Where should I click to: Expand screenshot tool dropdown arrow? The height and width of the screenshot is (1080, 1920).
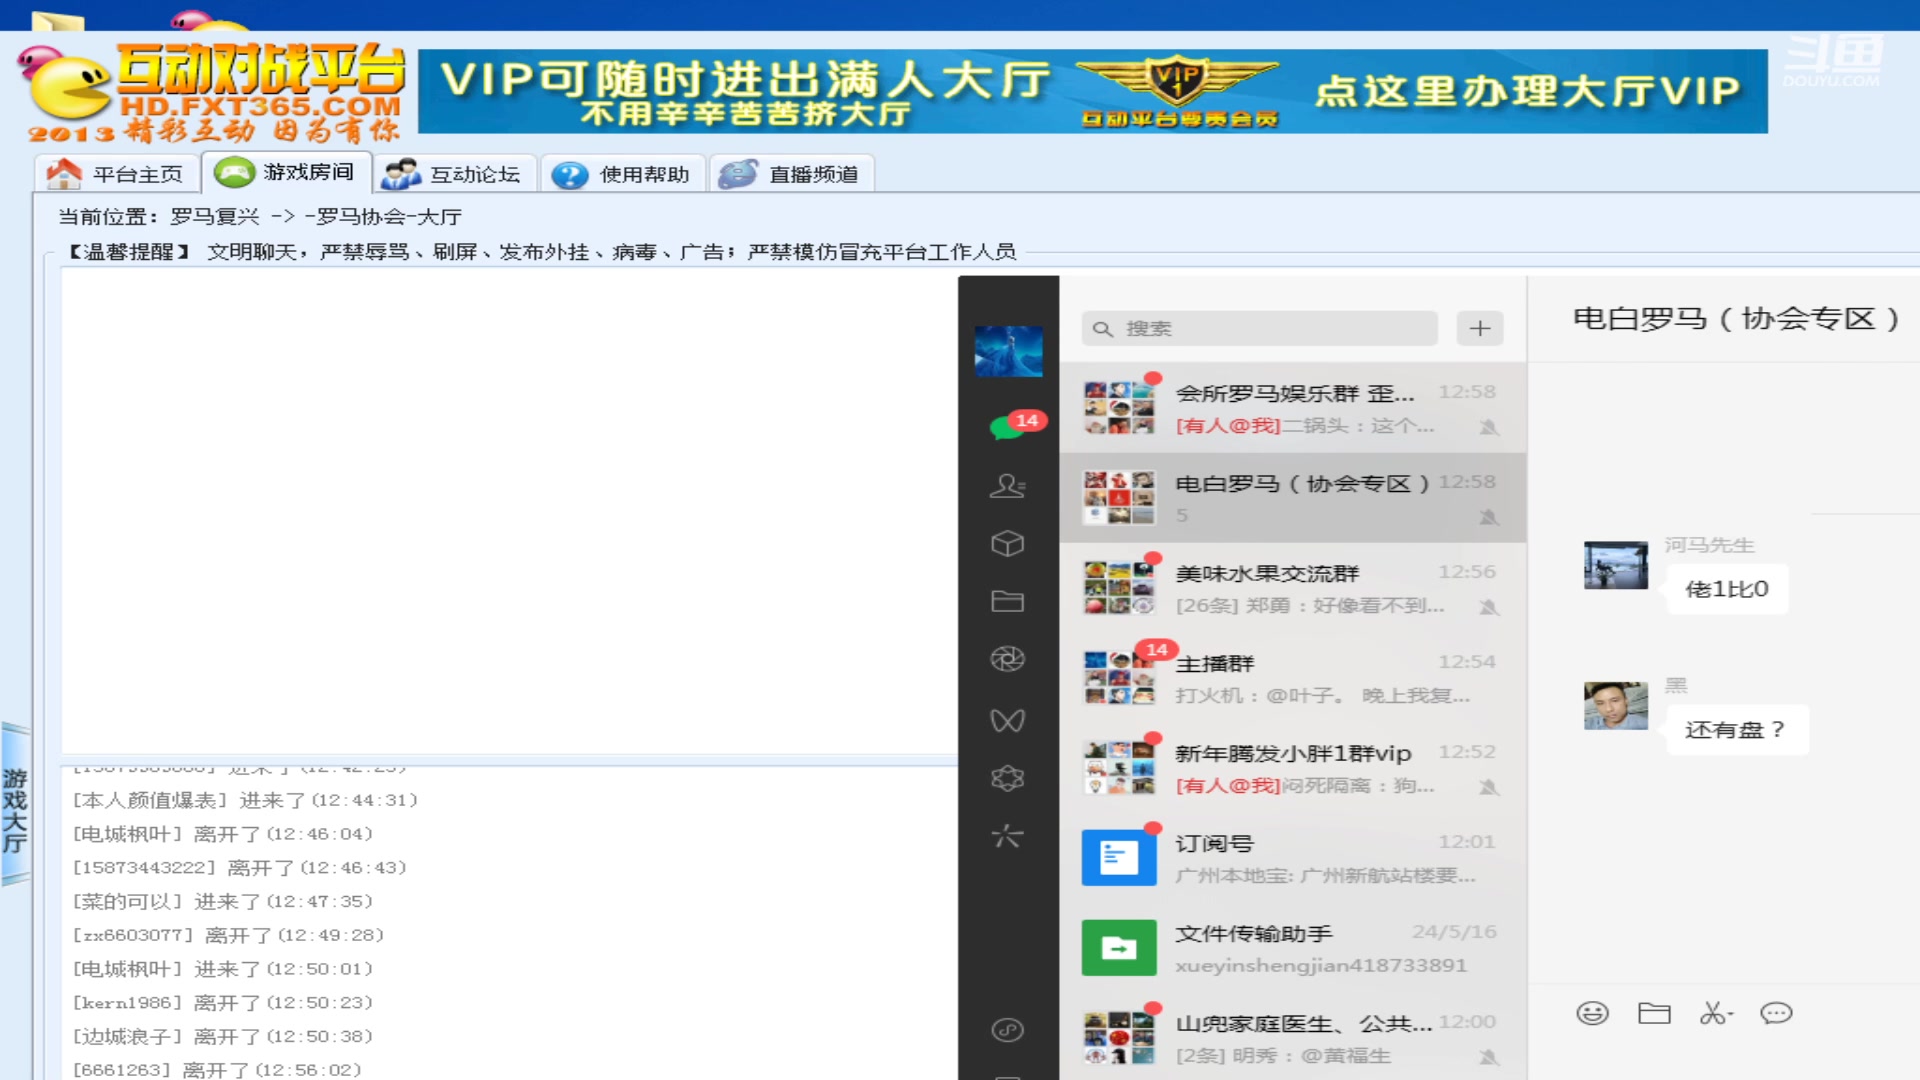point(1733,1013)
